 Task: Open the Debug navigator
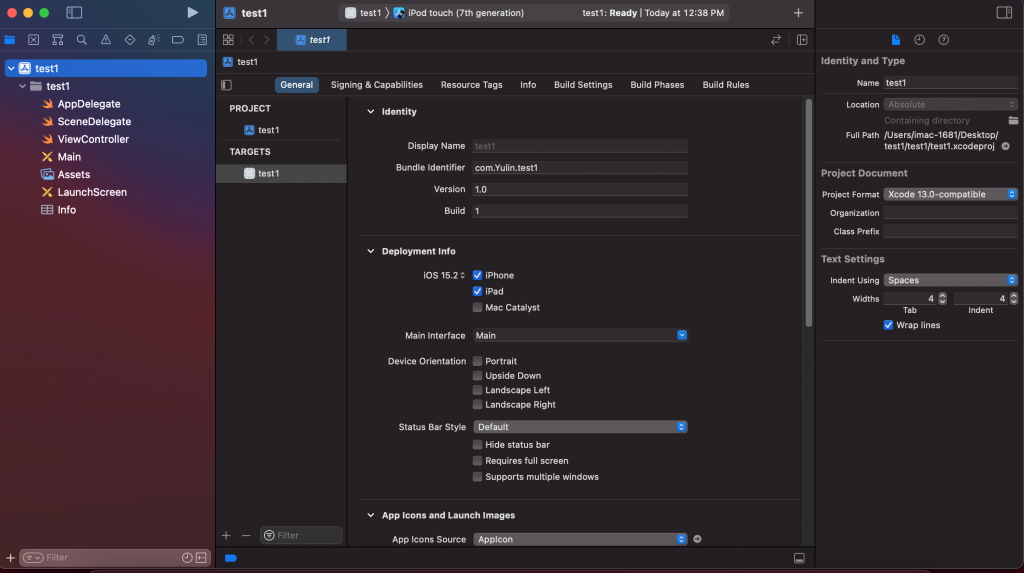[x=153, y=40]
